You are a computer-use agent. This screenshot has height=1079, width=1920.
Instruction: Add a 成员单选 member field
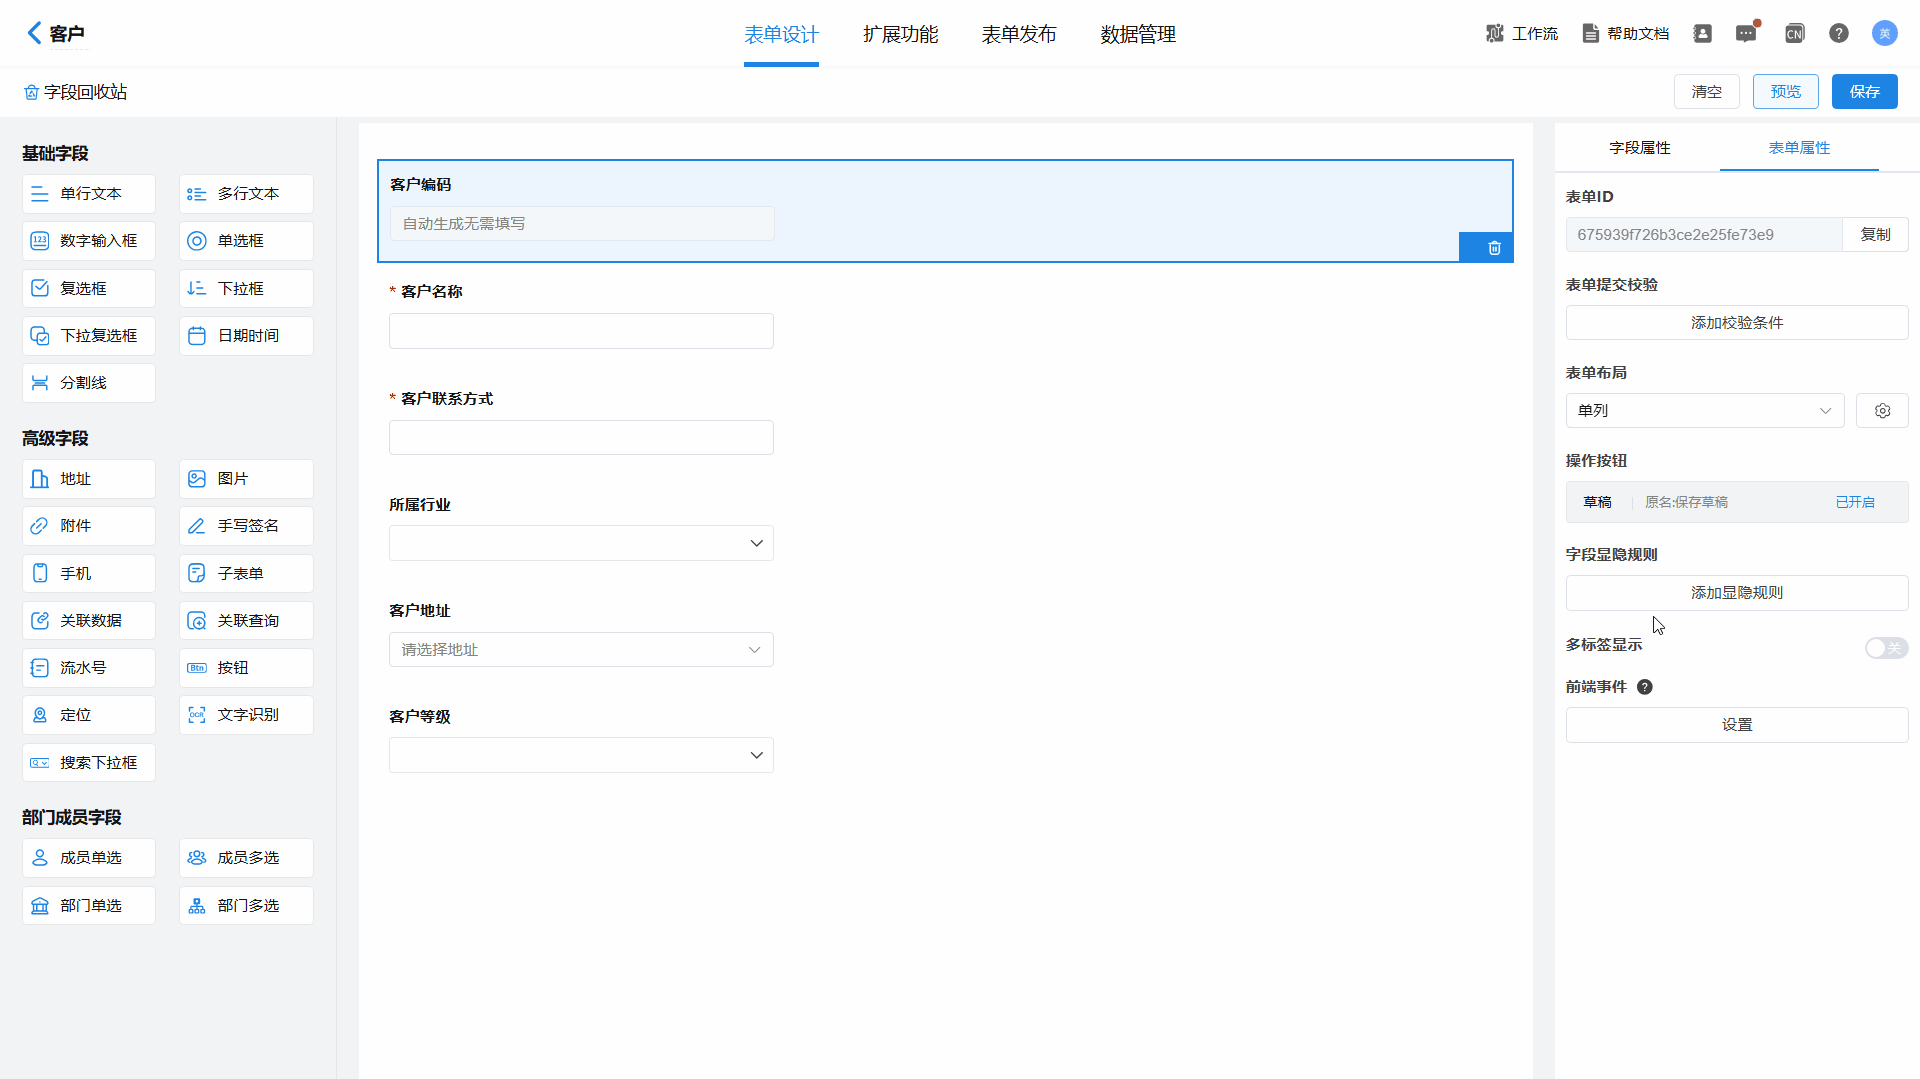pyautogui.click(x=89, y=858)
